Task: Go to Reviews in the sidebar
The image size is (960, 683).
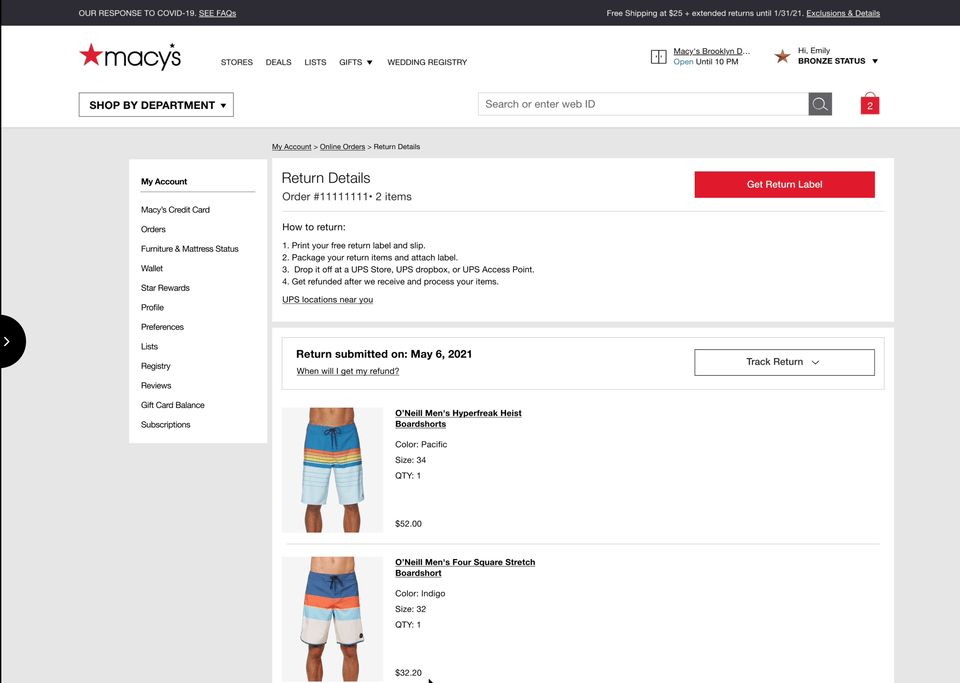Action: pyautogui.click(x=156, y=386)
